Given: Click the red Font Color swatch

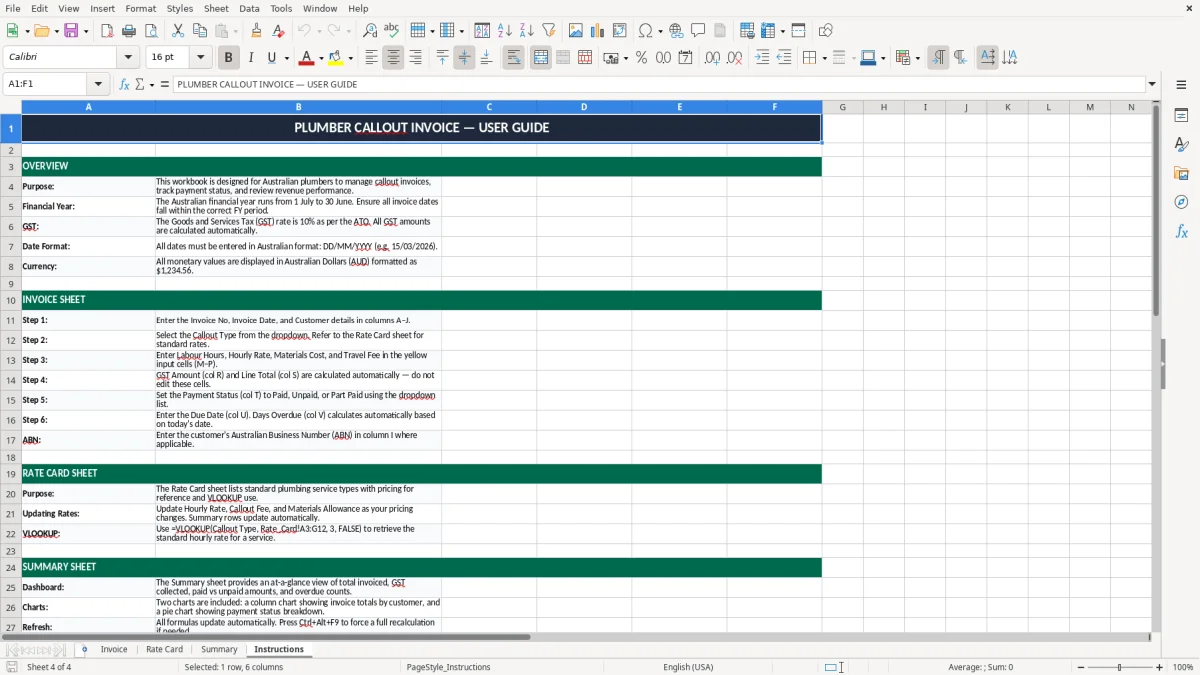Looking at the screenshot, I should [307, 58].
